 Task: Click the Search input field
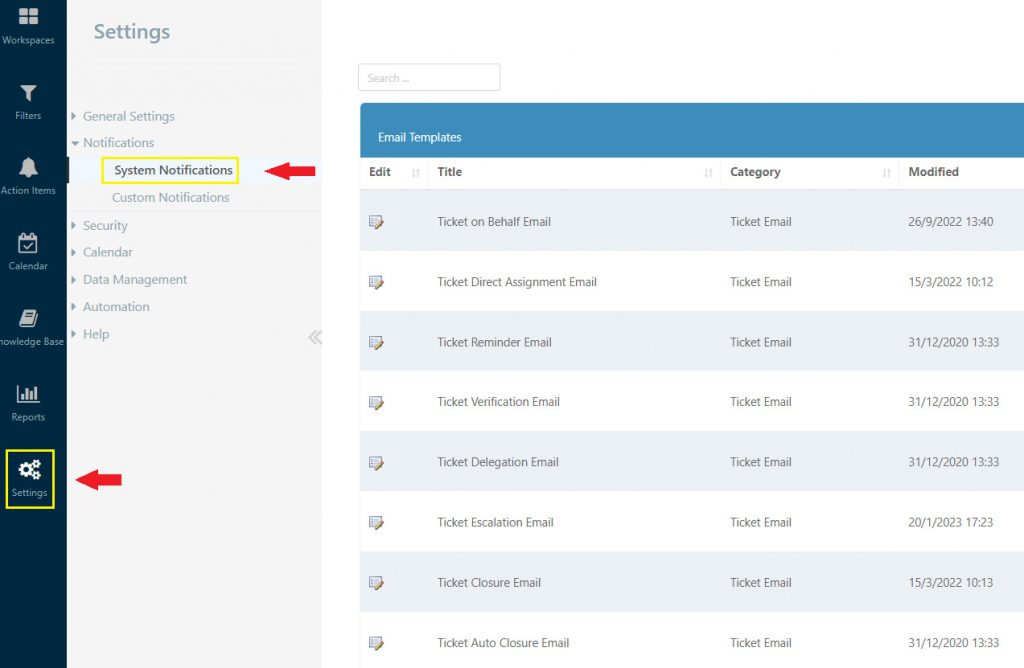[429, 78]
